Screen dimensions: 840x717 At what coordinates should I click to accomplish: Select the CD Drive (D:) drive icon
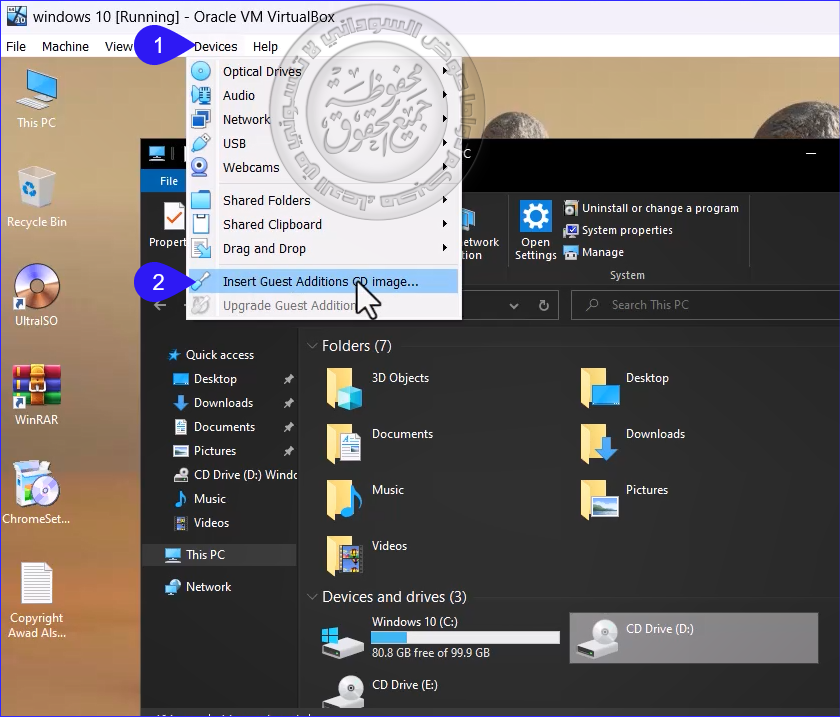pyautogui.click(x=605, y=638)
